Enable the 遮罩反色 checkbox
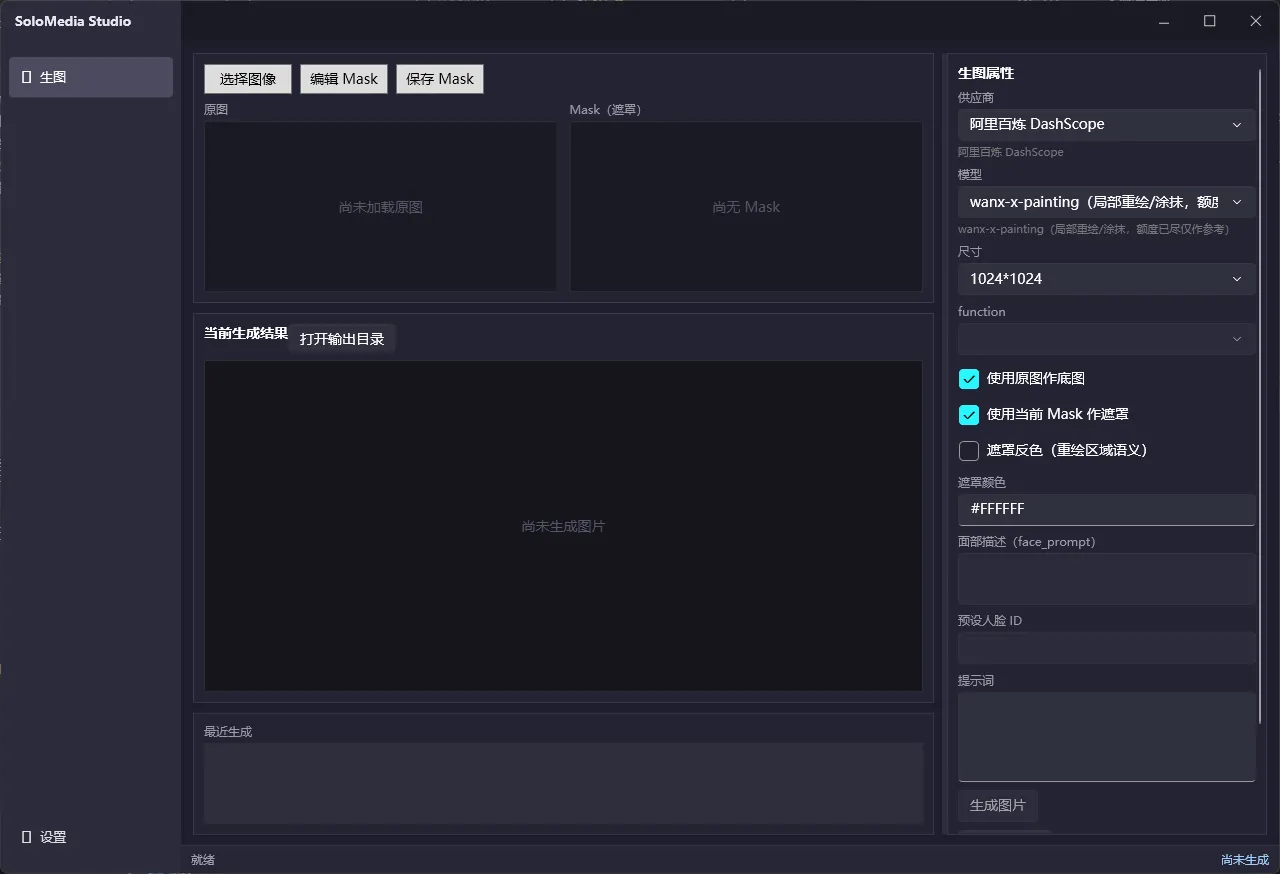The image size is (1280, 874). point(969,451)
